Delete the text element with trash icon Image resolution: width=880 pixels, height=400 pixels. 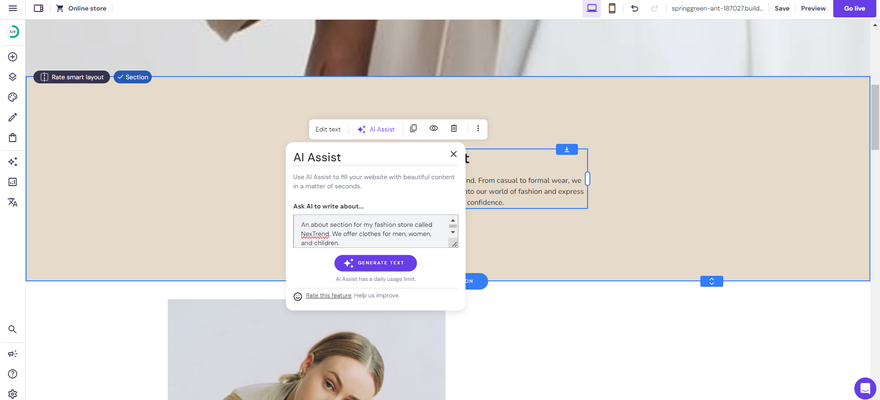pyautogui.click(x=454, y=128)
